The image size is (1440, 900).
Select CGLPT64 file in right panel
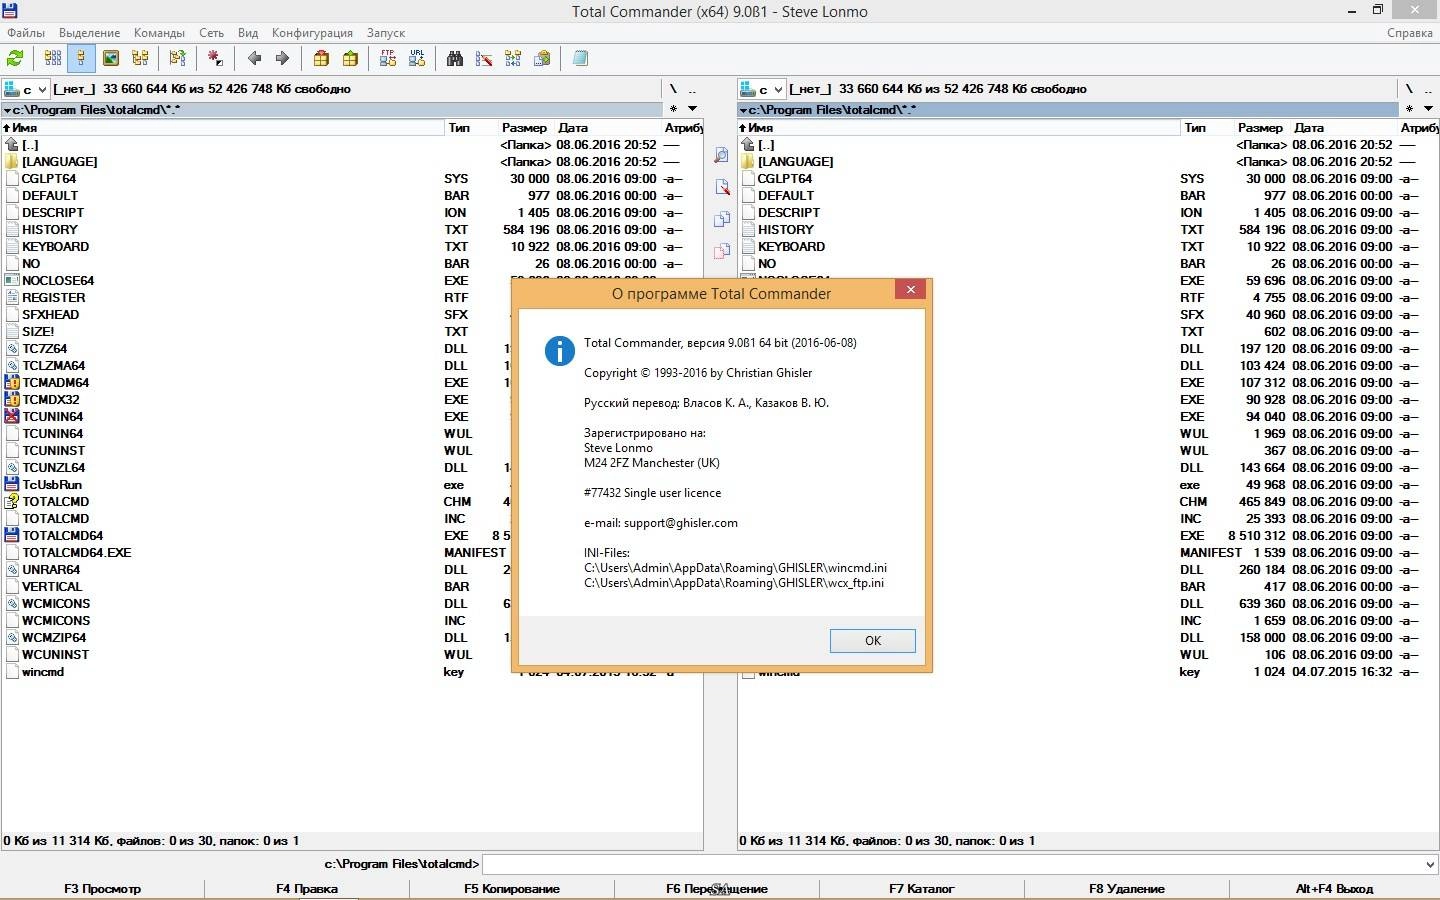point(784,178)
